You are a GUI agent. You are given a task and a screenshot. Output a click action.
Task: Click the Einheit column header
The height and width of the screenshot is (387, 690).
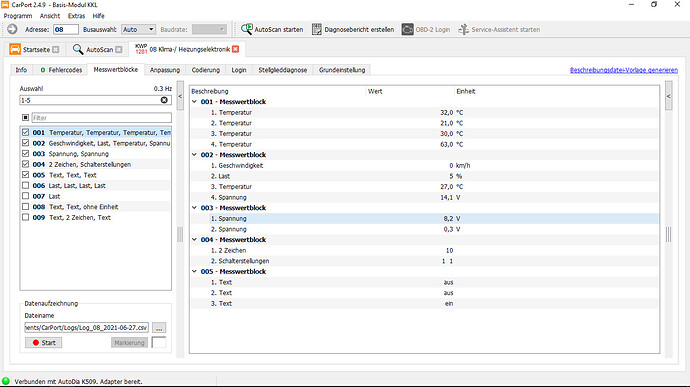(557, 91)
